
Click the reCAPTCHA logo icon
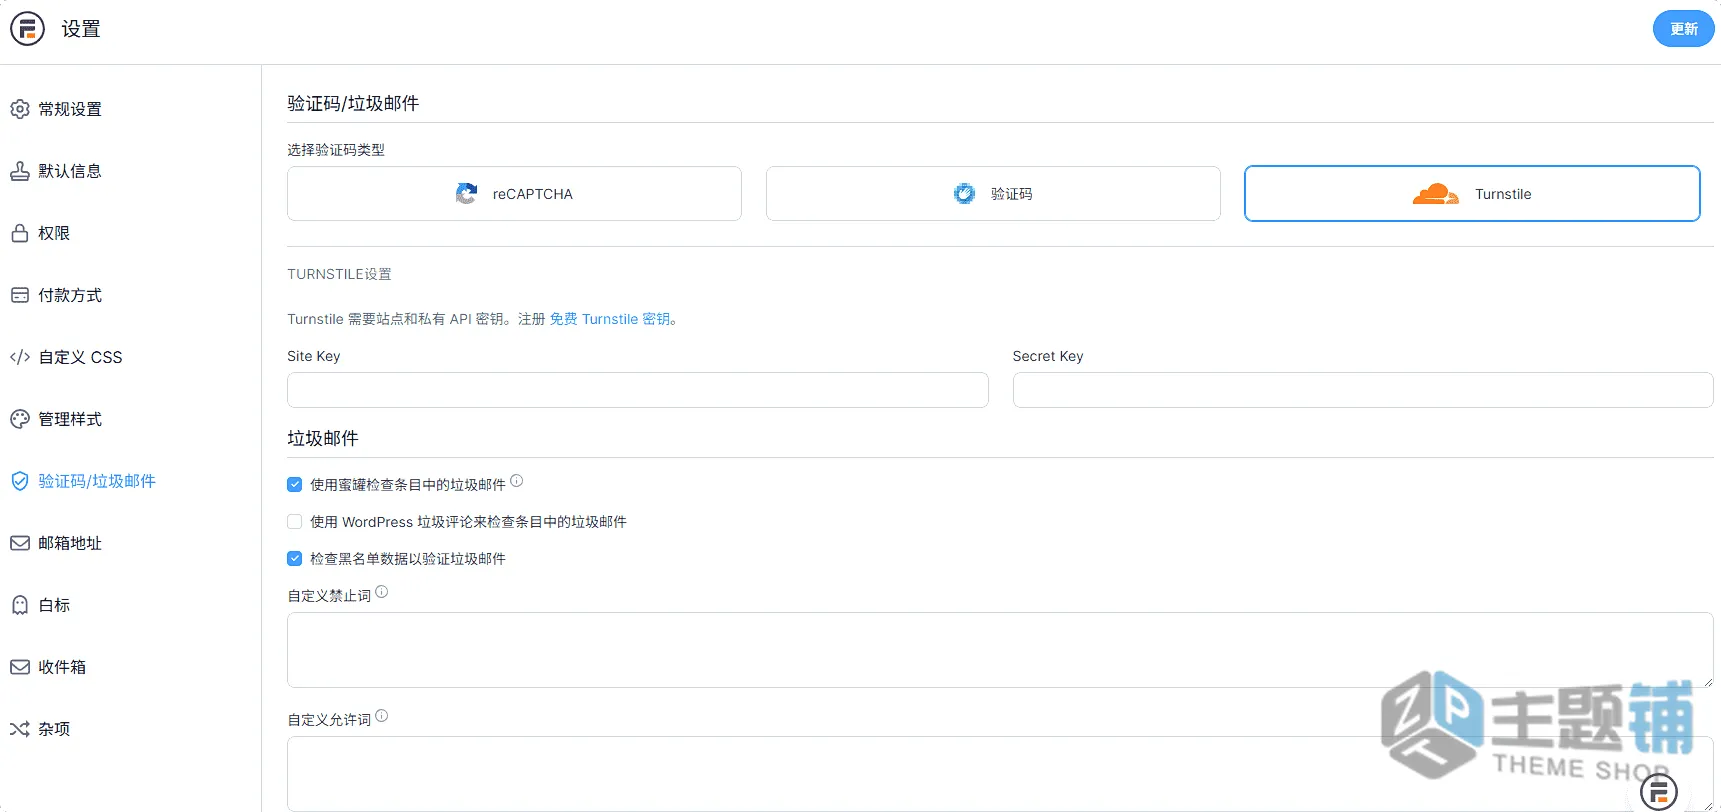pyautogui.click(x=466, y=194)
